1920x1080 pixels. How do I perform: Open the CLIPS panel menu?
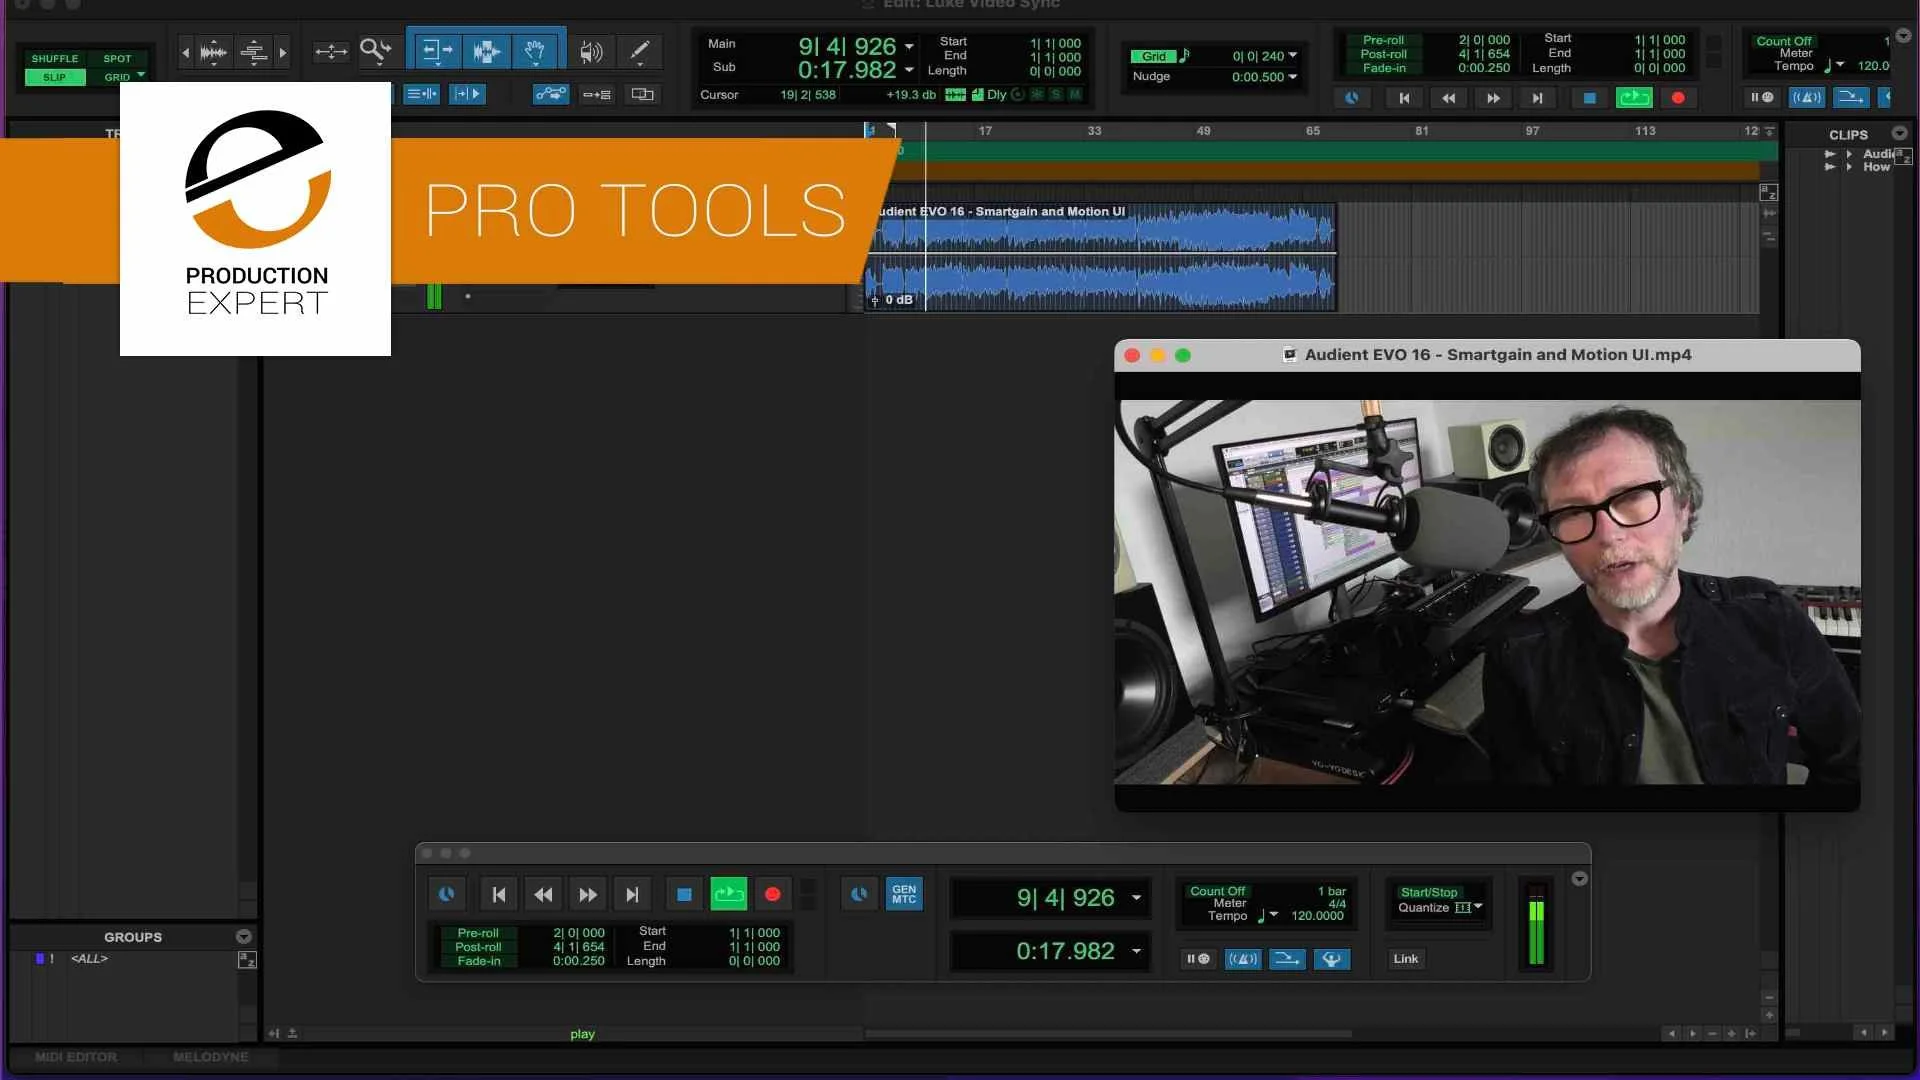(1899, 132)
